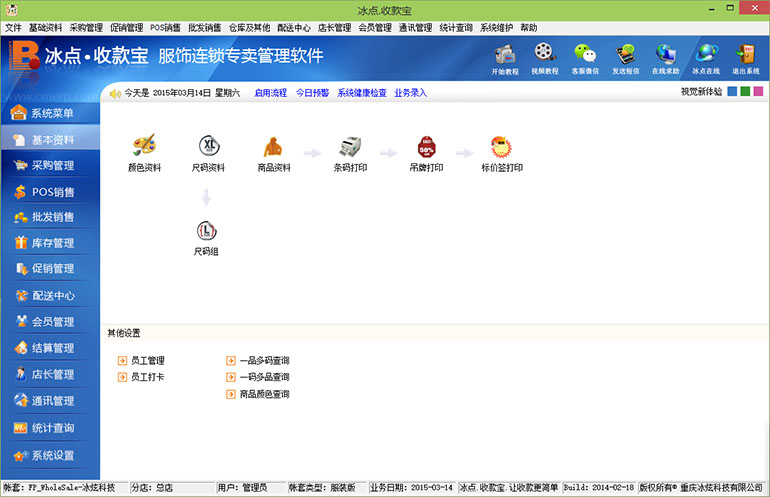The width and height of the screenshot is (770, 497).
Task: Open the 颜色资料 color palette icon
Action: click(144, 145)
